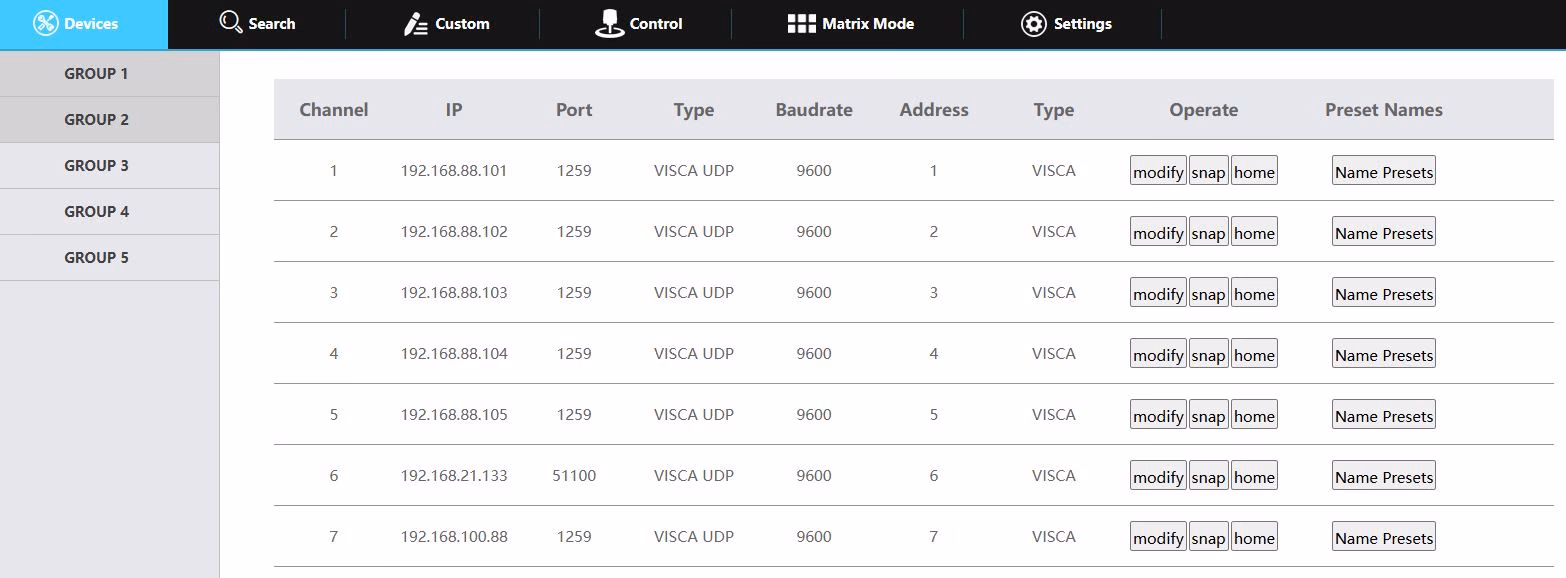Screen dimensions: 1566x578
Task: Click the Matrix Mode grid icon
Action: click(x=801, y=24)
